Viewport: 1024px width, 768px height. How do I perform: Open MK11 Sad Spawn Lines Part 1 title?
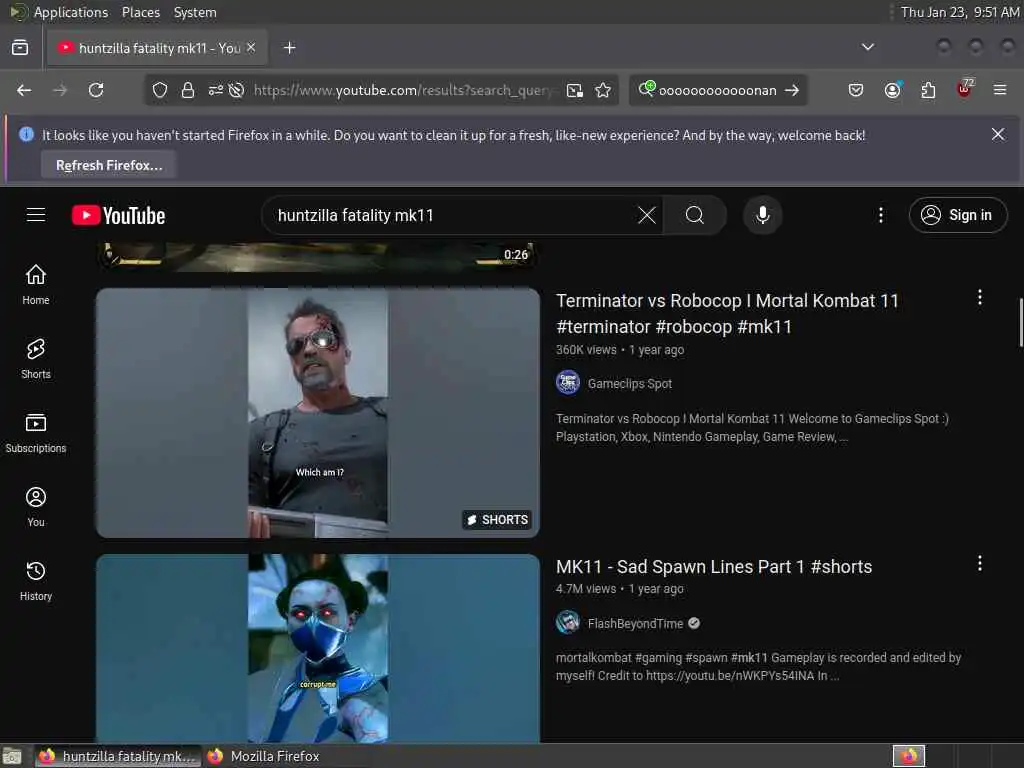pyautogui.click(x=714, y=567)
